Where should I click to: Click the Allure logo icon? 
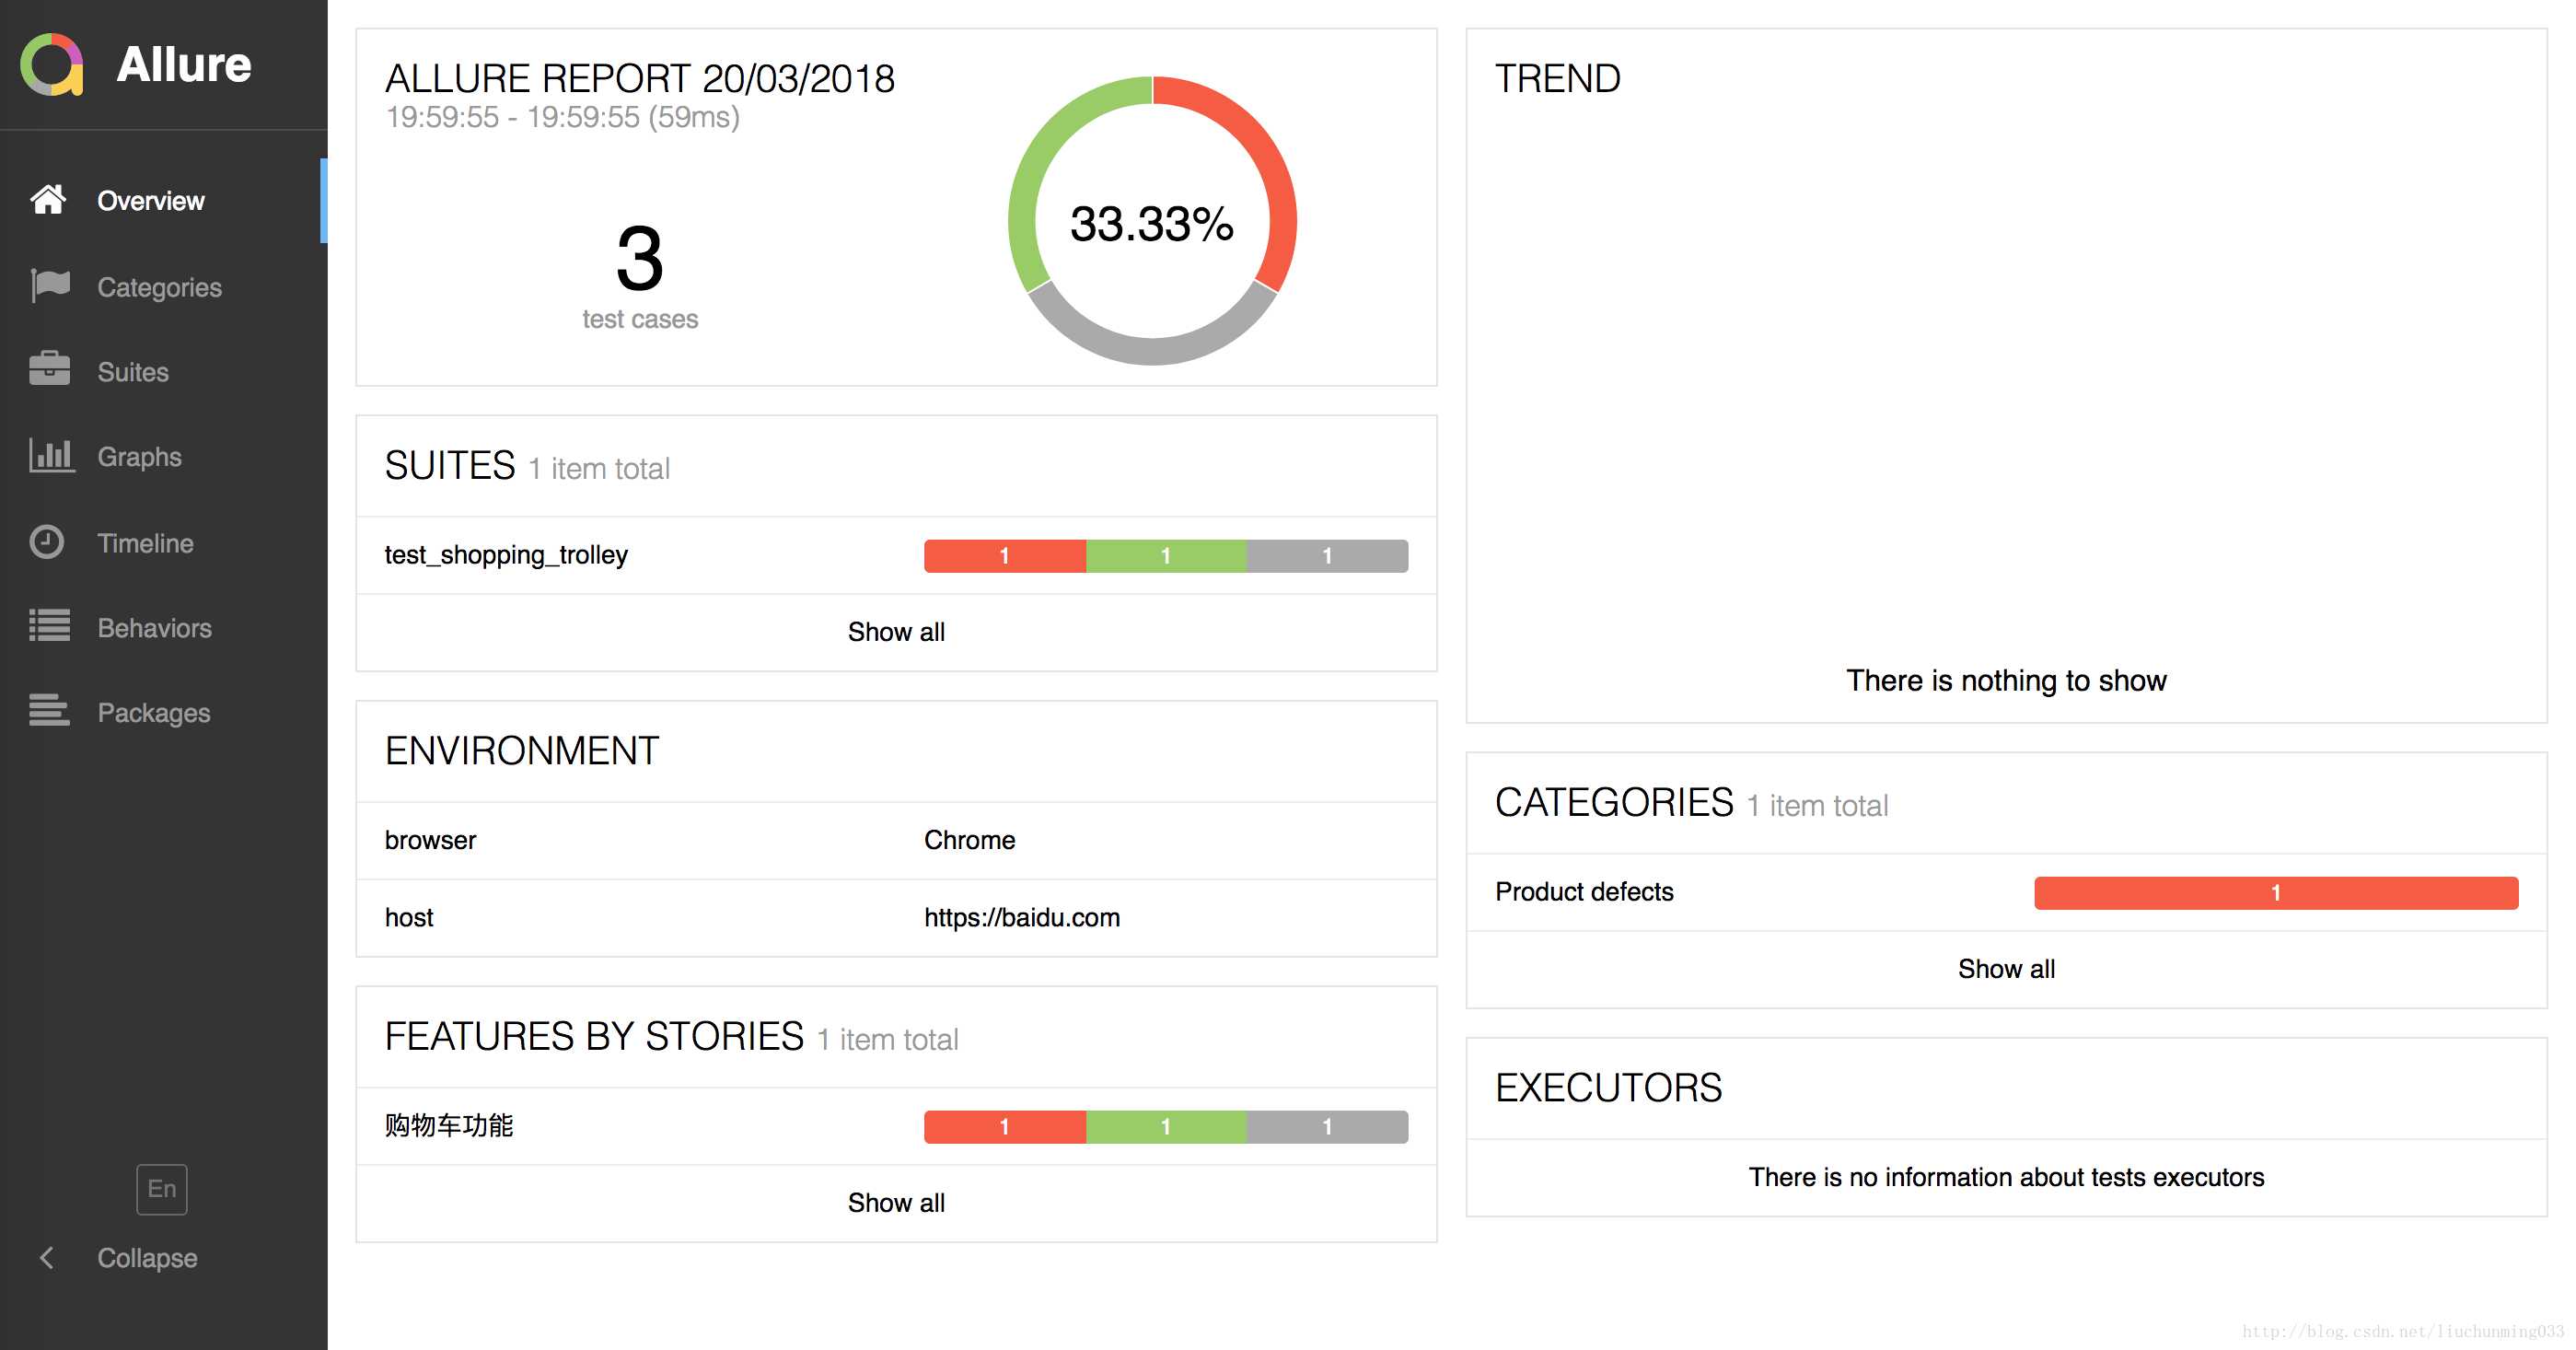coord(52,65)
